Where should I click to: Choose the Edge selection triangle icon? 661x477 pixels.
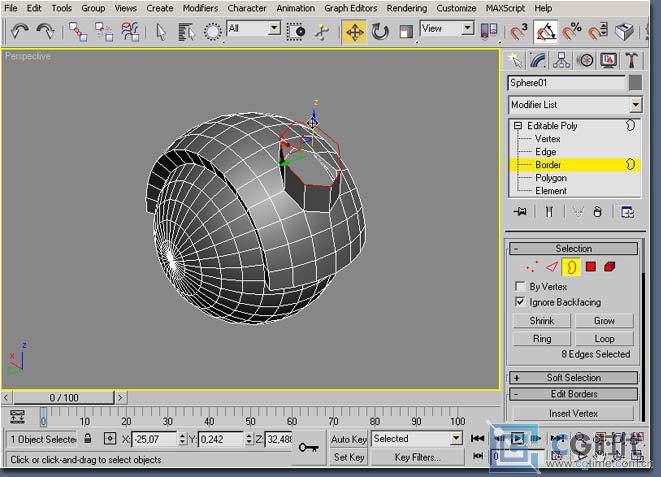(x=551, y=267)
